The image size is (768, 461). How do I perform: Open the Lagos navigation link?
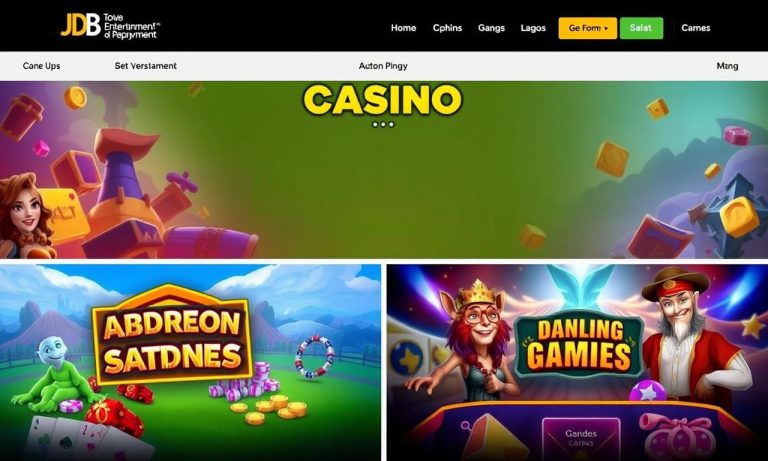pyautogui.click(x=533, y=28)
